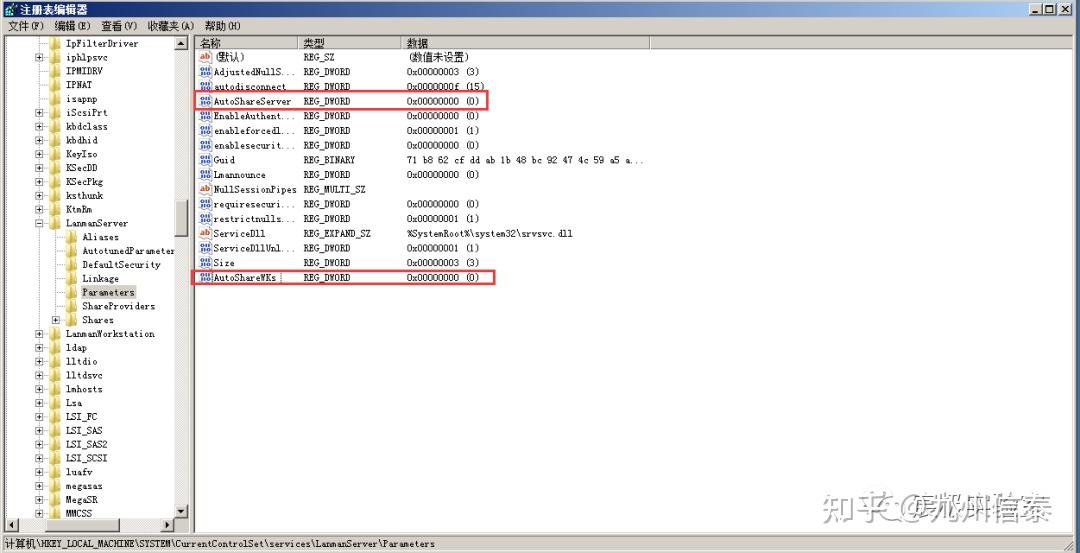The height and width of the screenshot is (553, 1080).
Task: Click the autodisconnect value icon
Action: pyautogui.click(x=205, y=87)
